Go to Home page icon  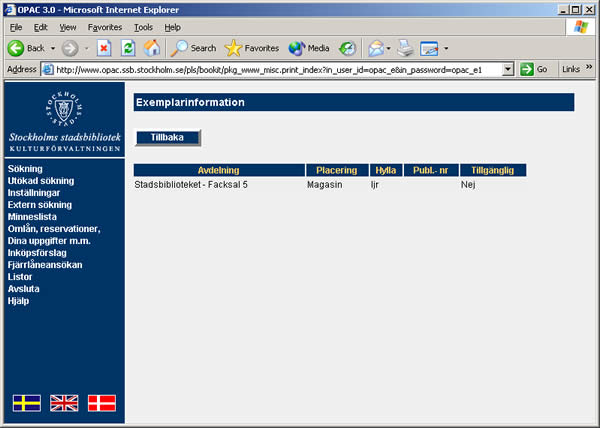click(152, 48)
